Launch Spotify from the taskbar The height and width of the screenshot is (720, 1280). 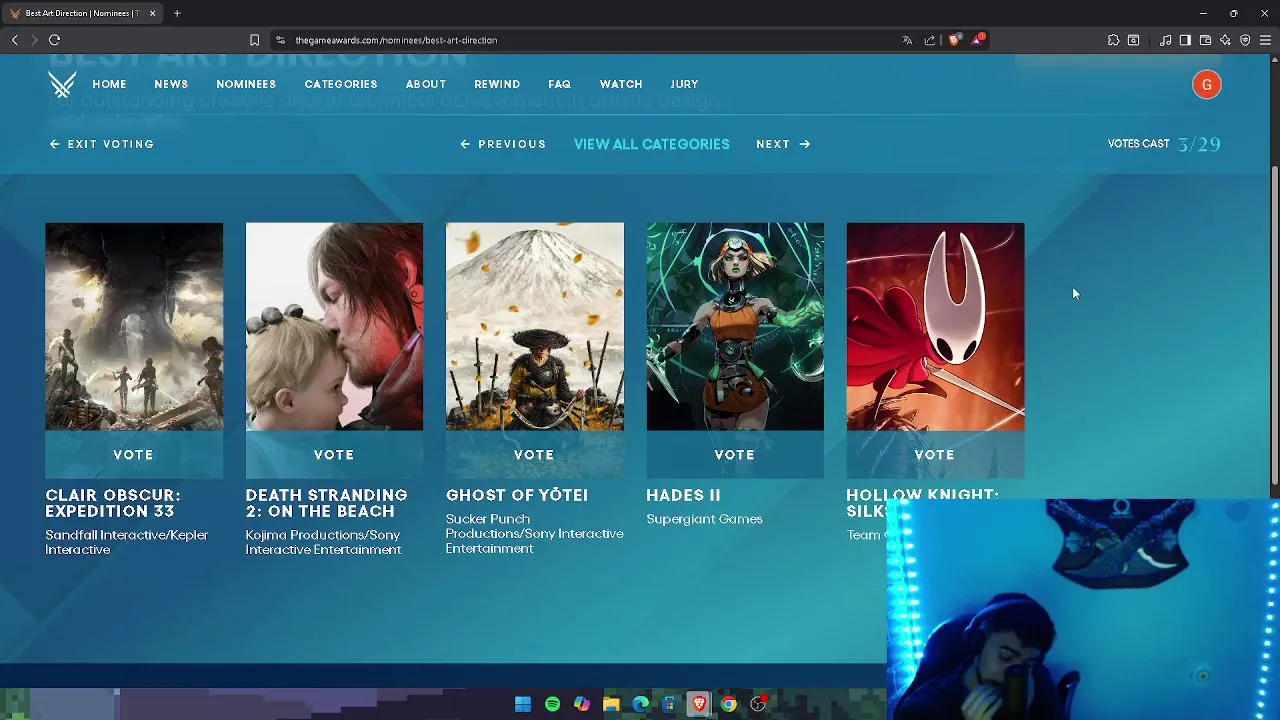point(552,704)
